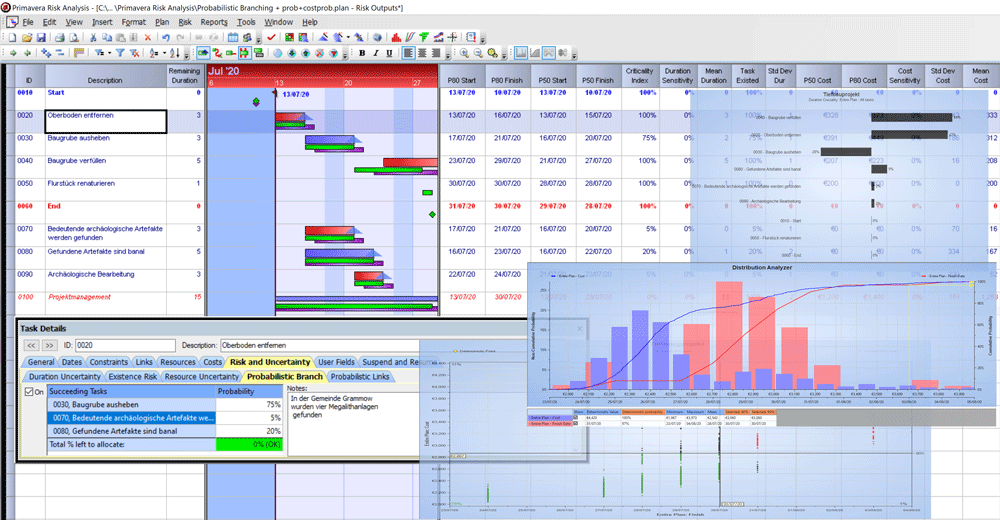This screenshot has height=520, width=1000.
Task: Uncheck the 'On' probabilistic branch checkbox
Action: (27, 392)
